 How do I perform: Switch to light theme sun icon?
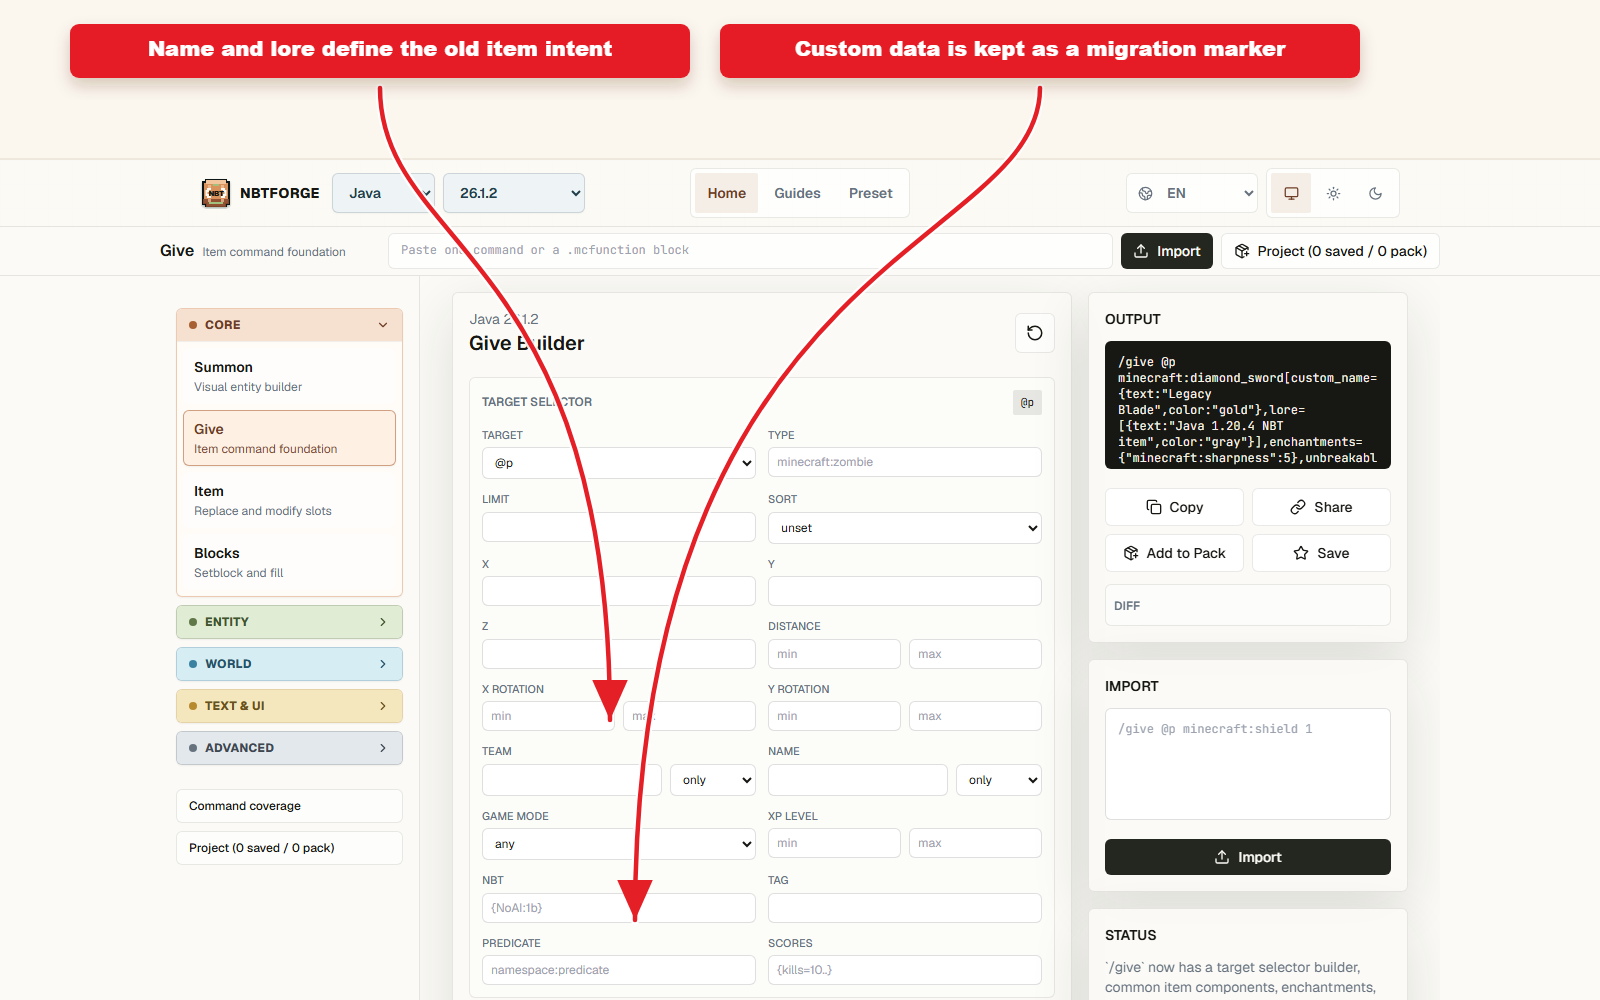[1333, 193]
